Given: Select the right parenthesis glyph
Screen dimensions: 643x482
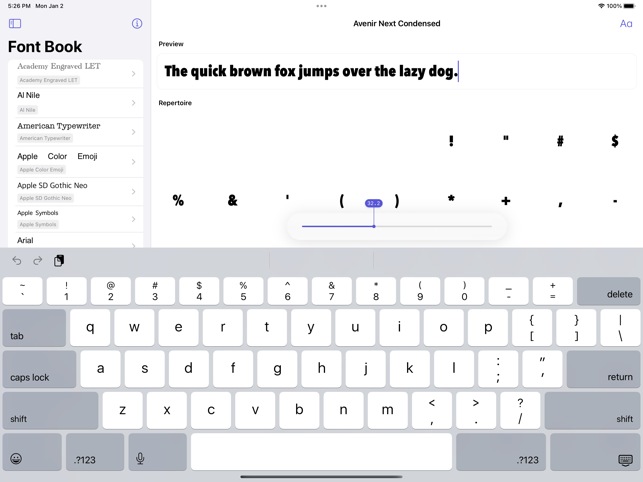Looking at the screenshot, I should click(397, 201).
